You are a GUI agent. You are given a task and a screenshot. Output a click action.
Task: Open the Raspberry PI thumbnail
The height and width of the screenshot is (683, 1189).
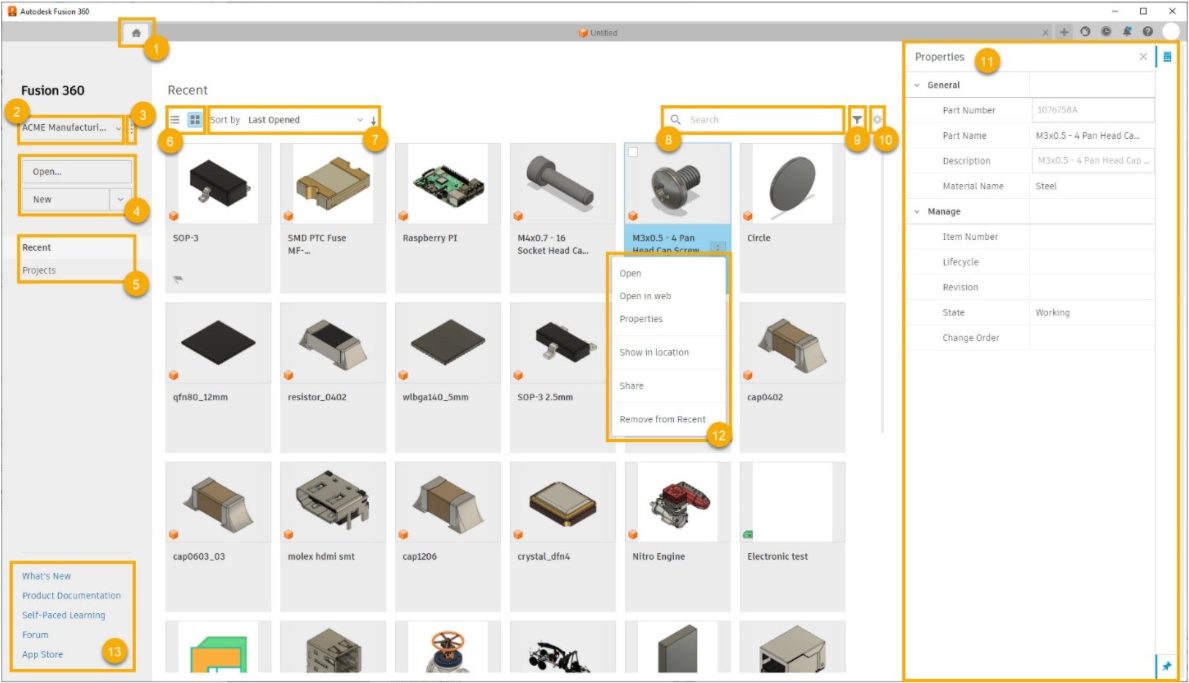[x=447, y=183]
